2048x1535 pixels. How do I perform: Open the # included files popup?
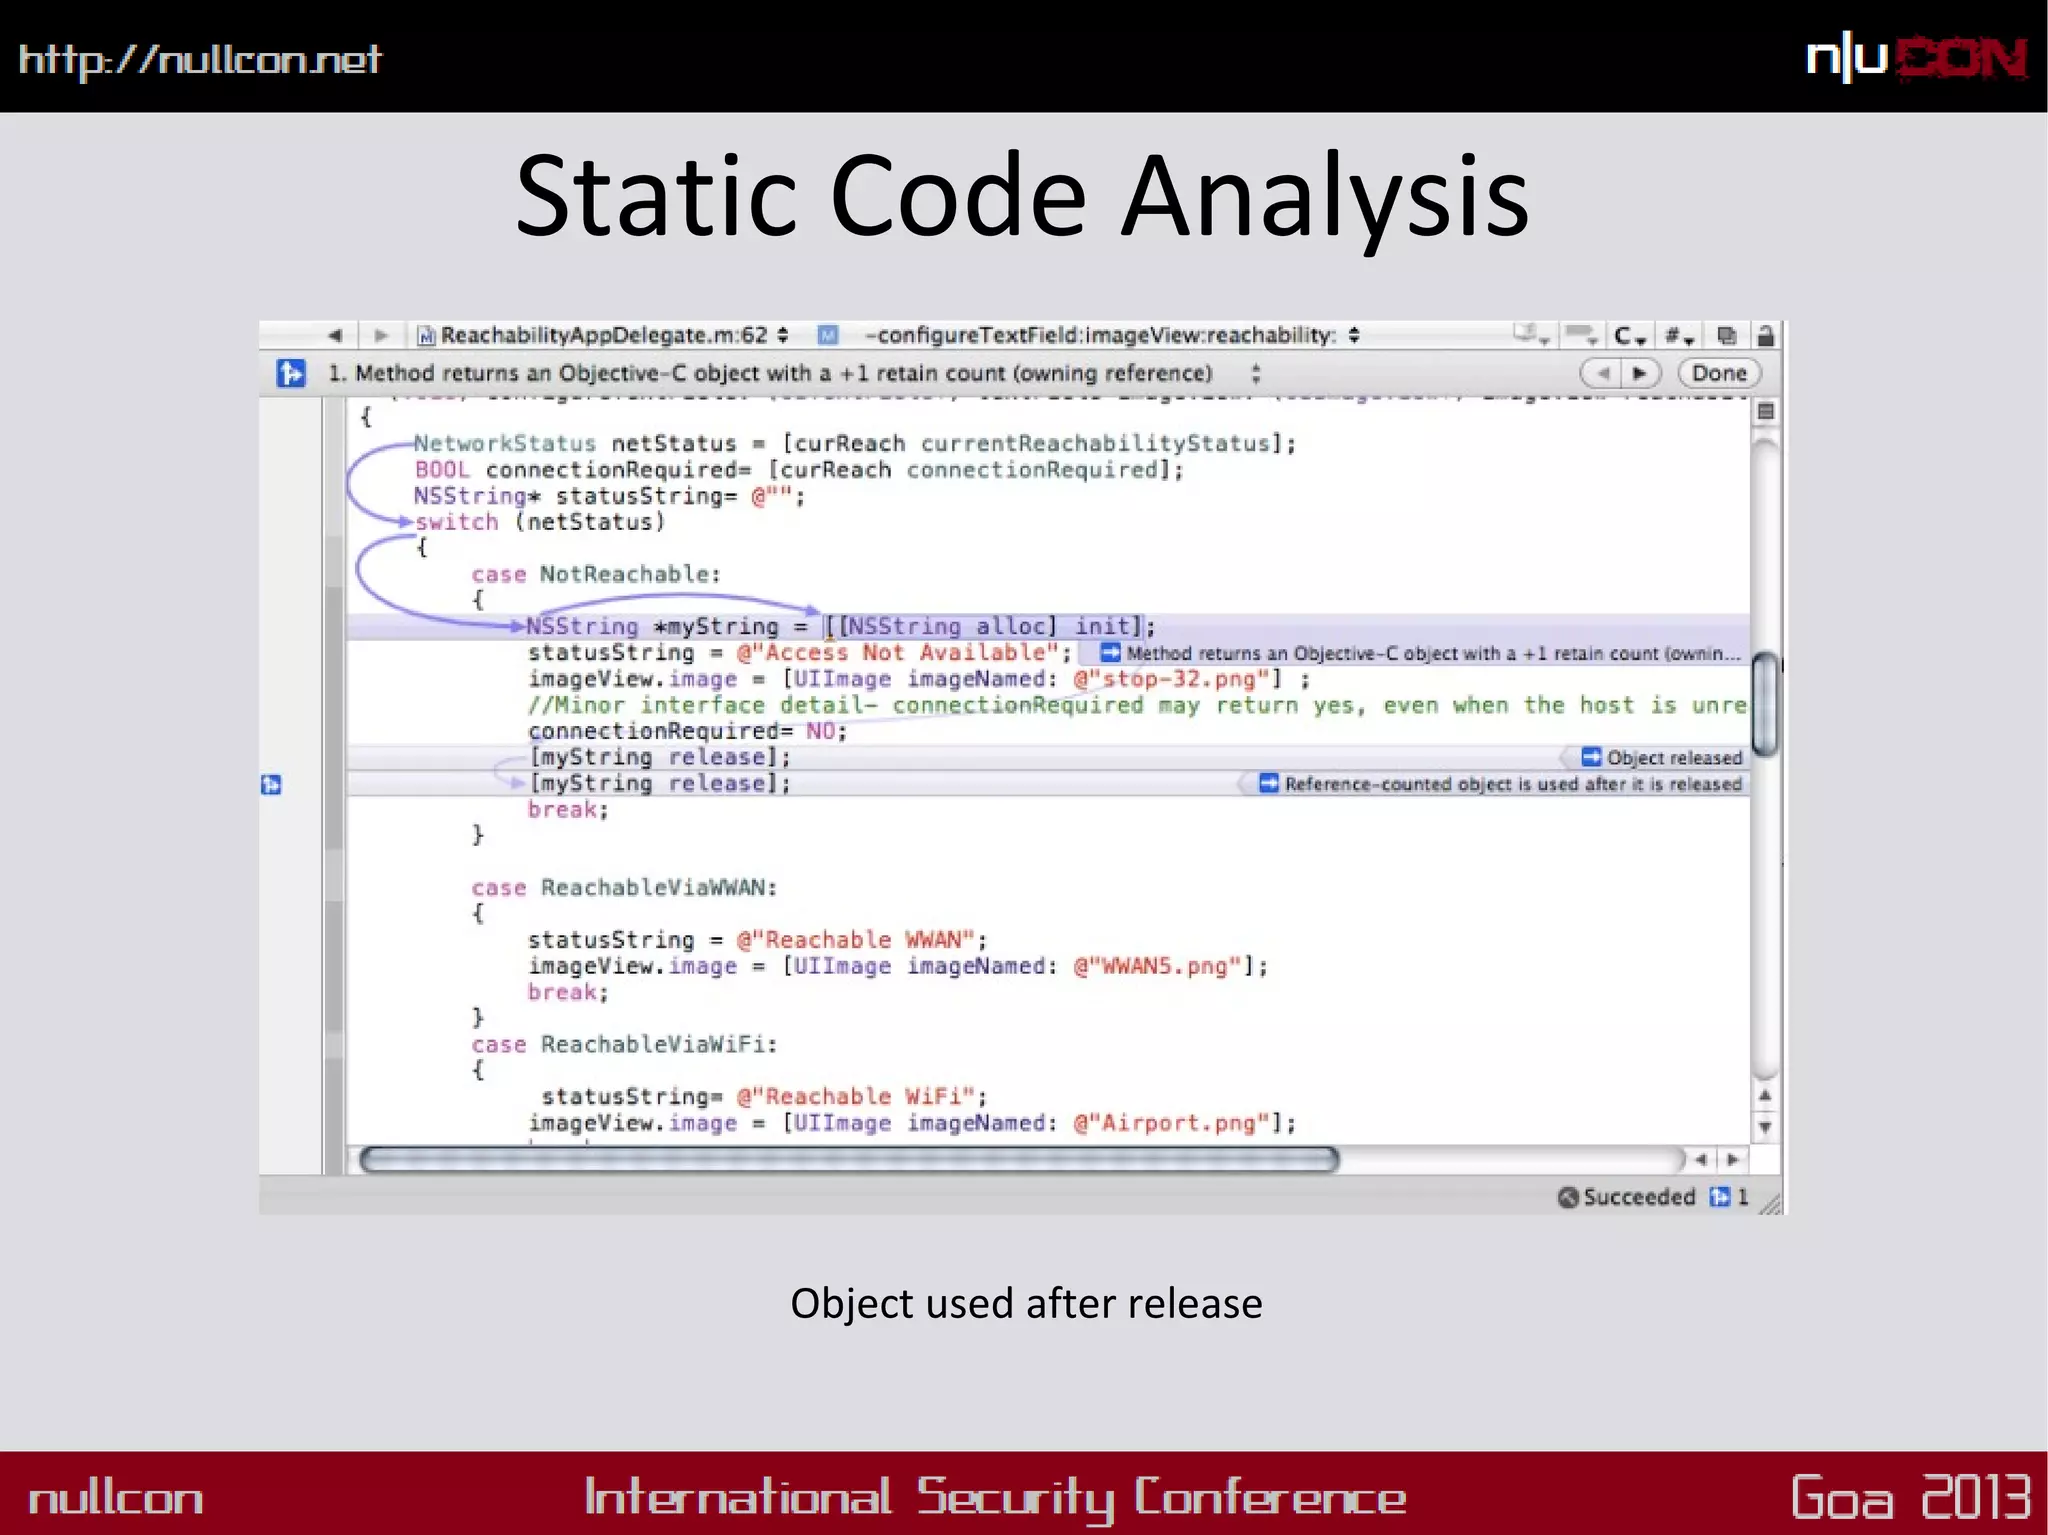click(x=1679, y=336)
